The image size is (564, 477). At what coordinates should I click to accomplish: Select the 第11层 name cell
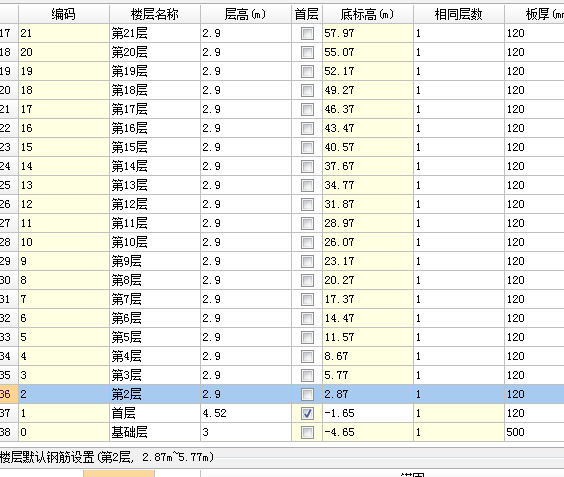pyautogui.click(x=155, y=223)
